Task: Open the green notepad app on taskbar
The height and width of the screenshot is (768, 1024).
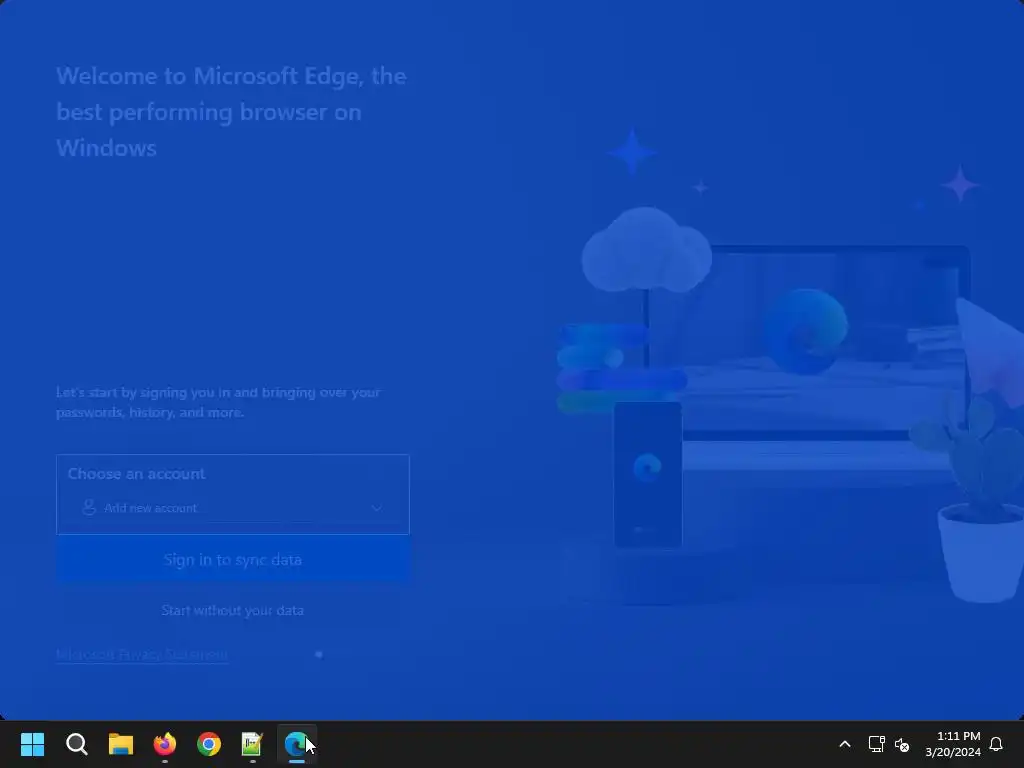Action: coord(252,744)
